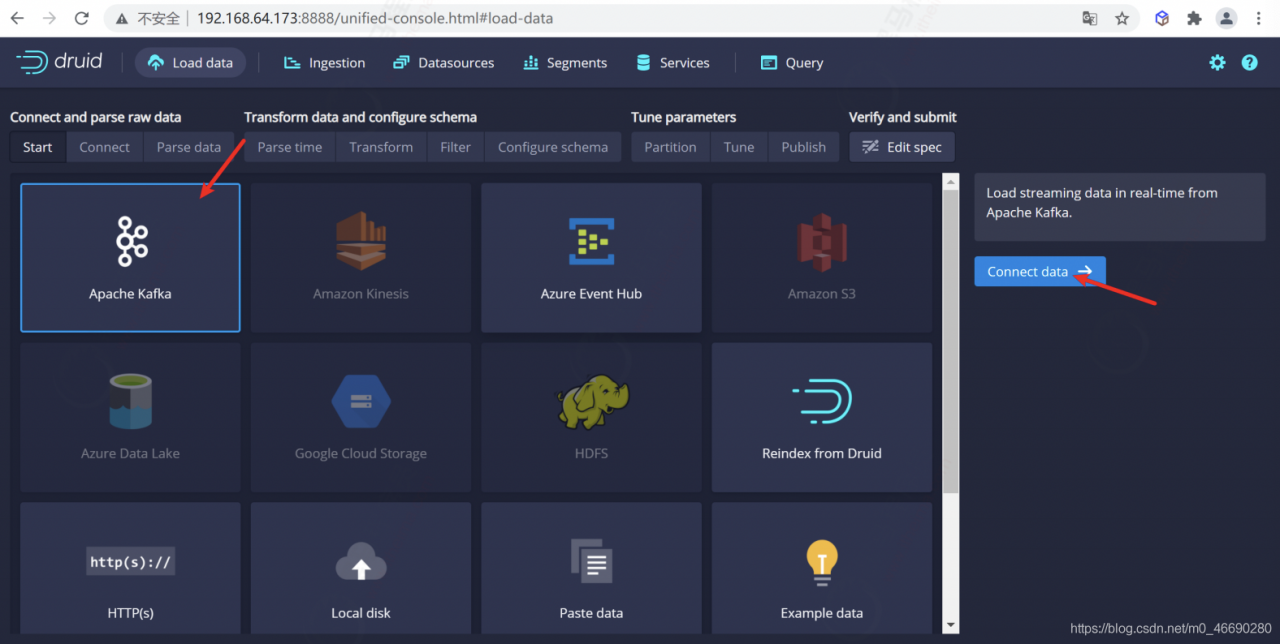Click the not-secure warning icon
The height and width of the screenshot is (644, 1280).
pyautogui.click(x=122, y=18)
